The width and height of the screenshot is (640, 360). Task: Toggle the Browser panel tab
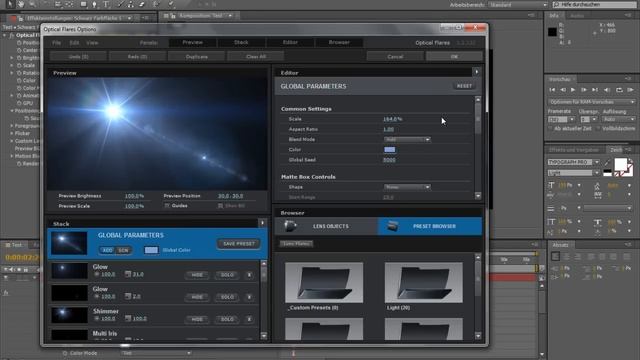(339, 42)
